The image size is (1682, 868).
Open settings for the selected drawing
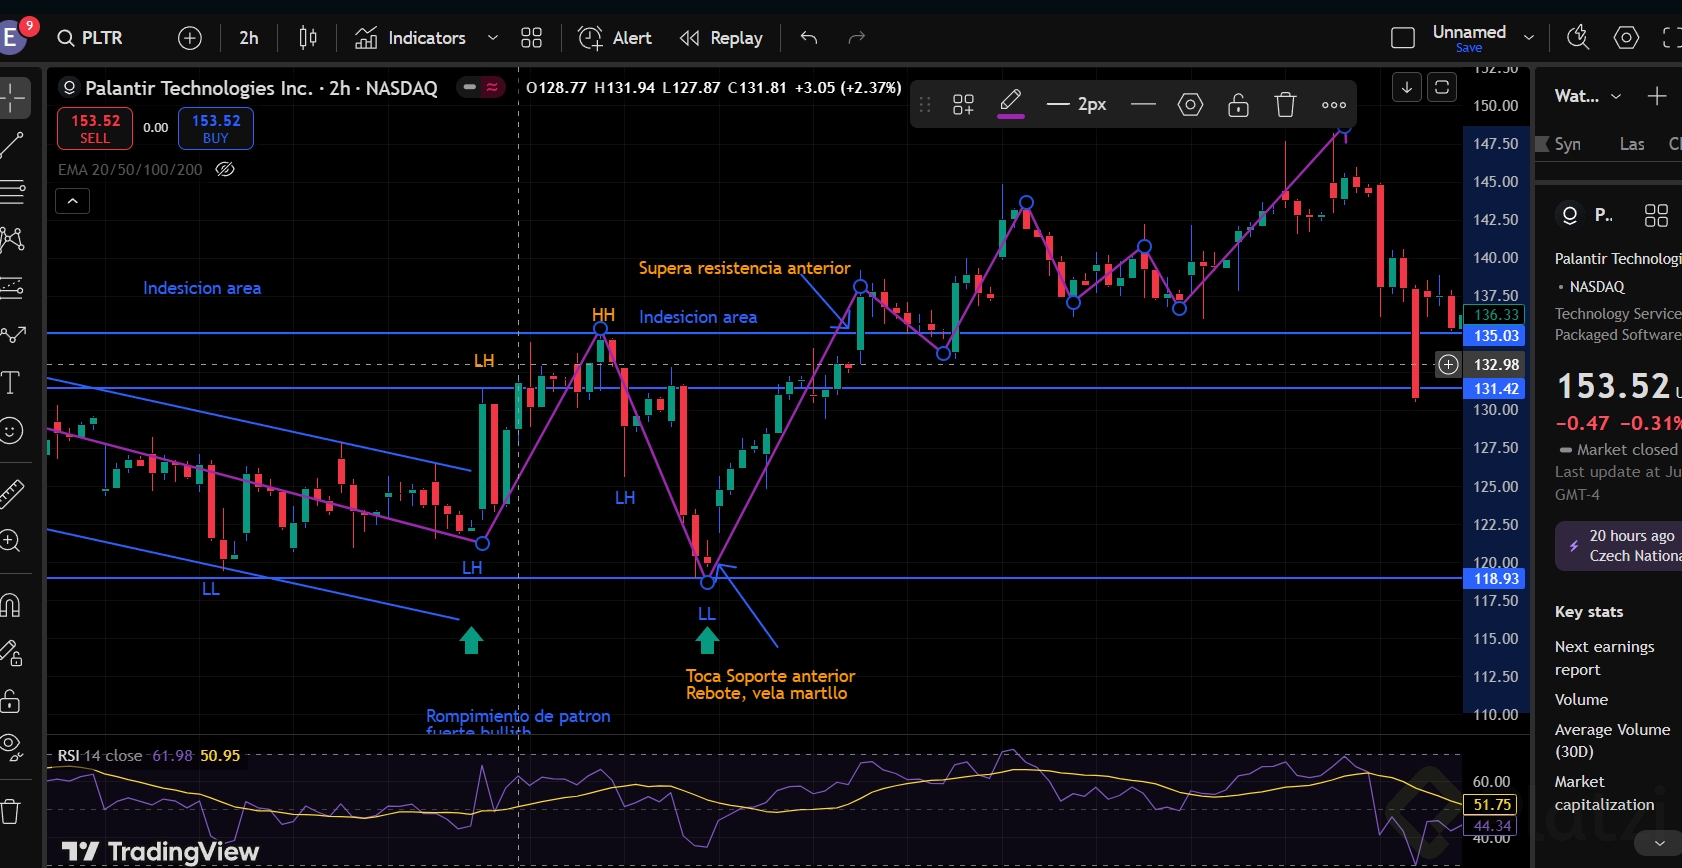[1190, 104]
